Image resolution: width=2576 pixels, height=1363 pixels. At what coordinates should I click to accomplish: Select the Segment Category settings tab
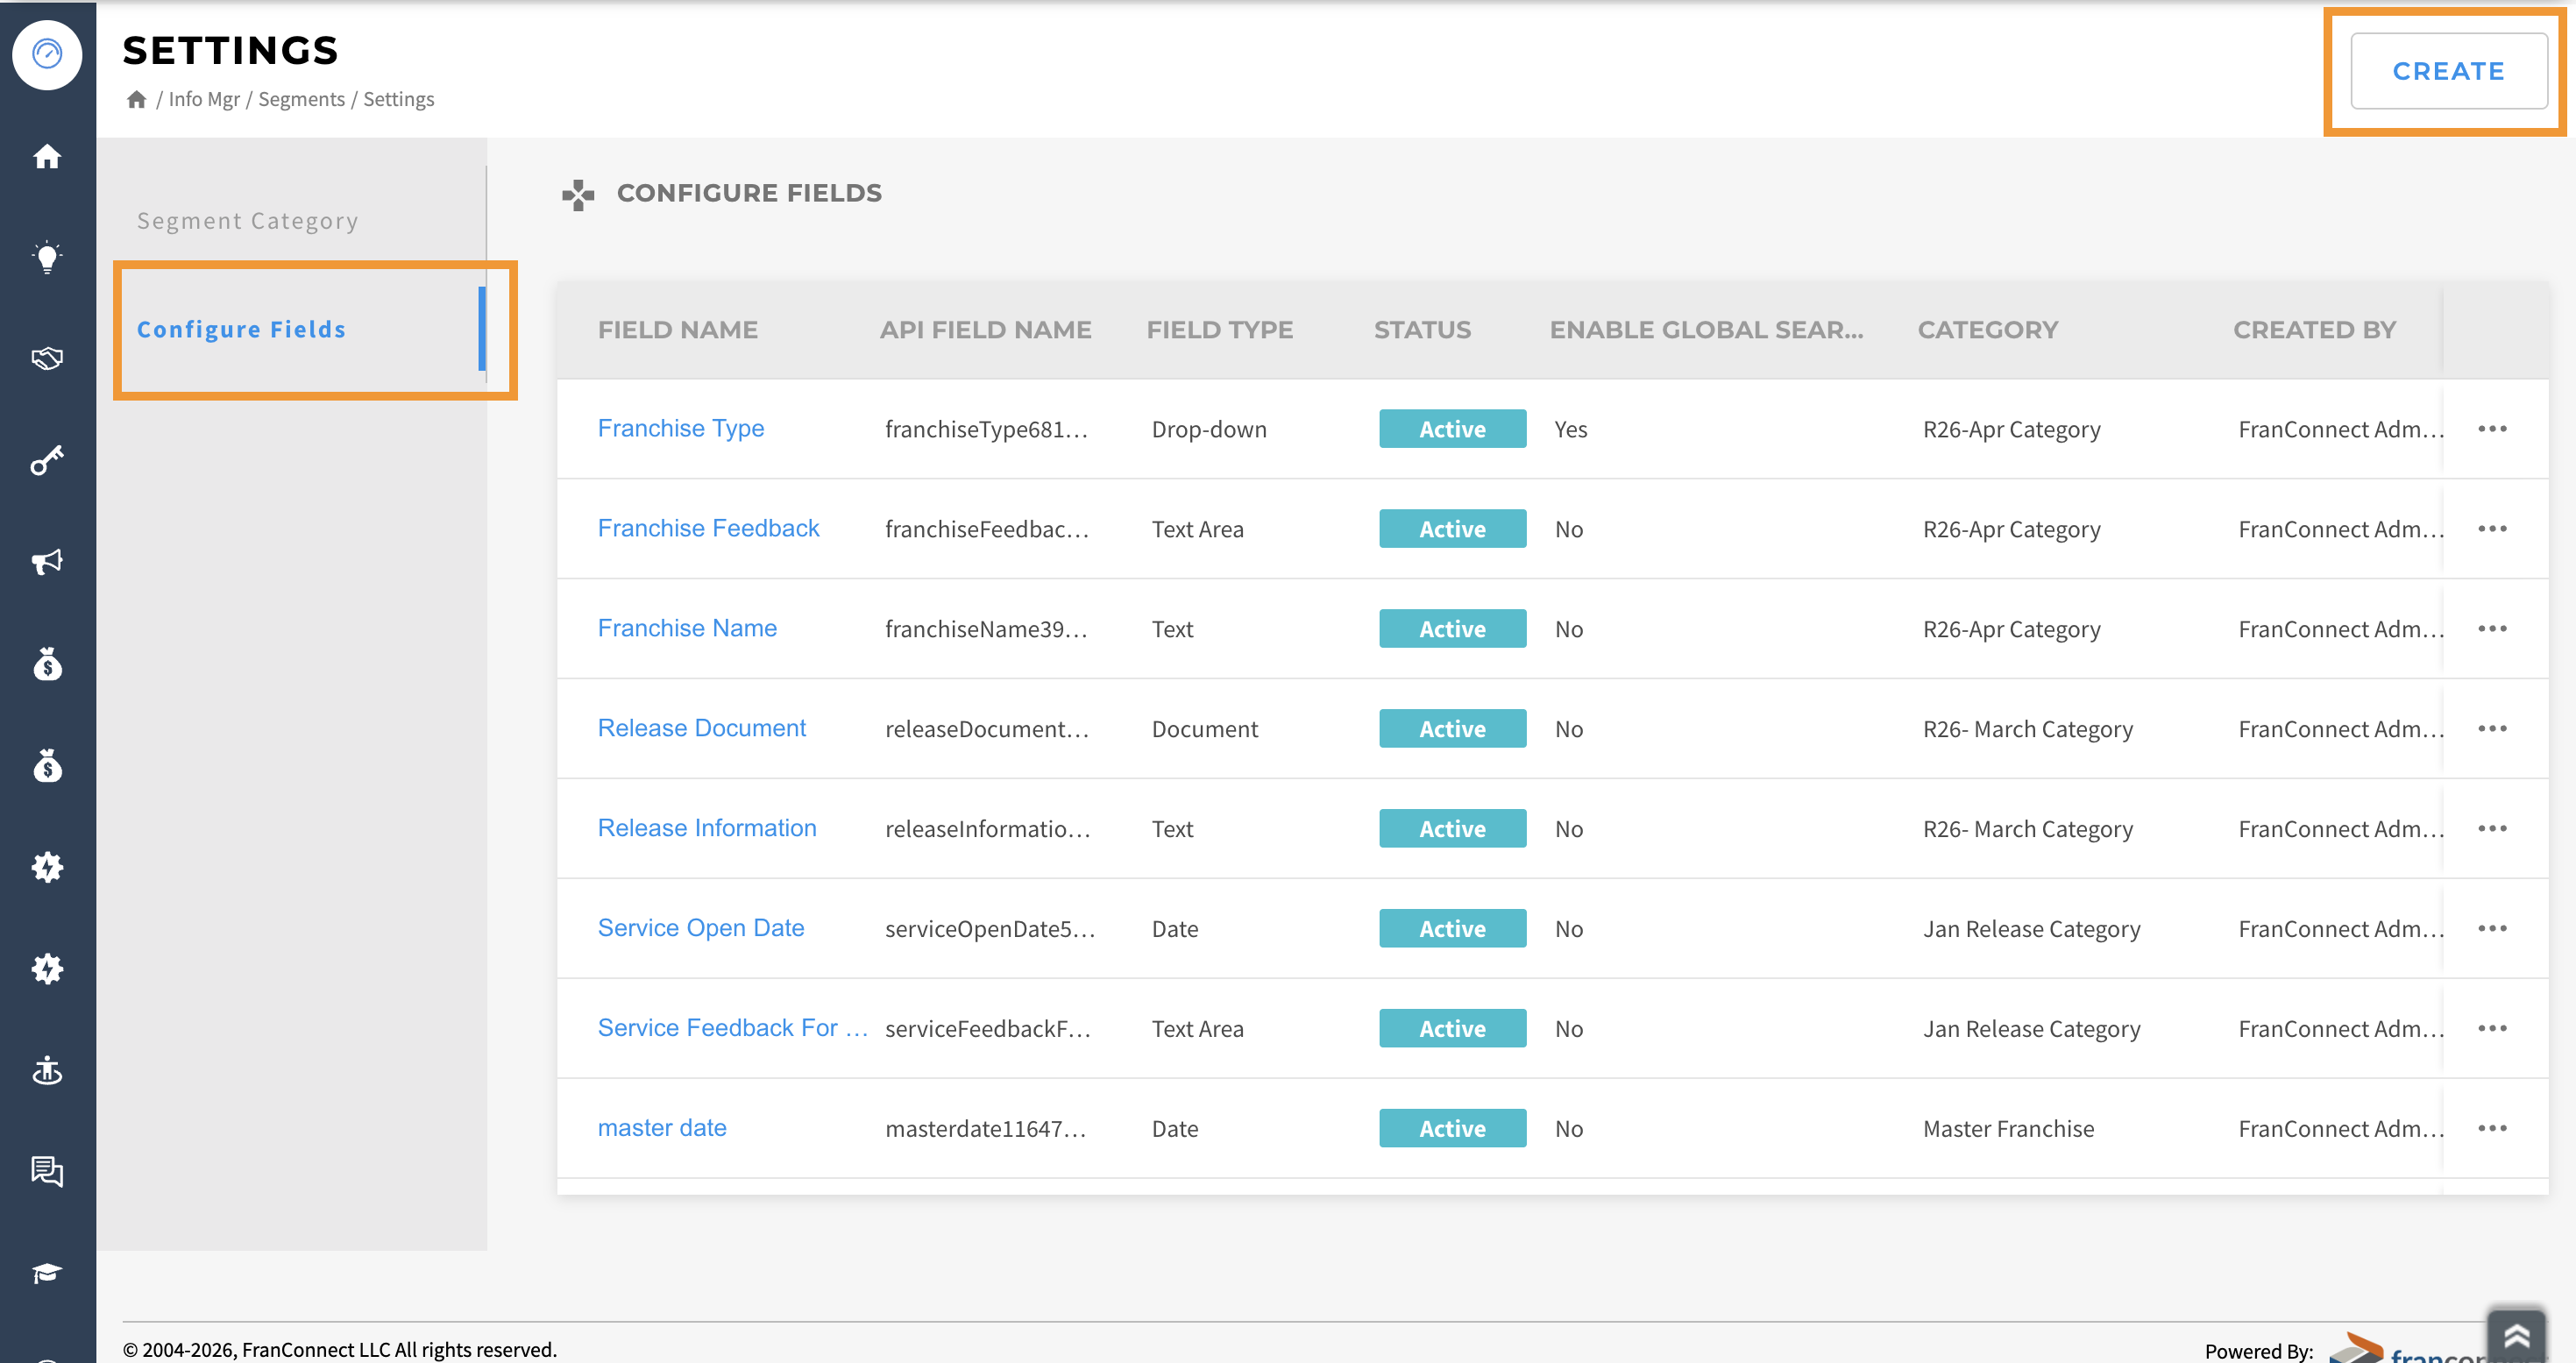(247, 221)
